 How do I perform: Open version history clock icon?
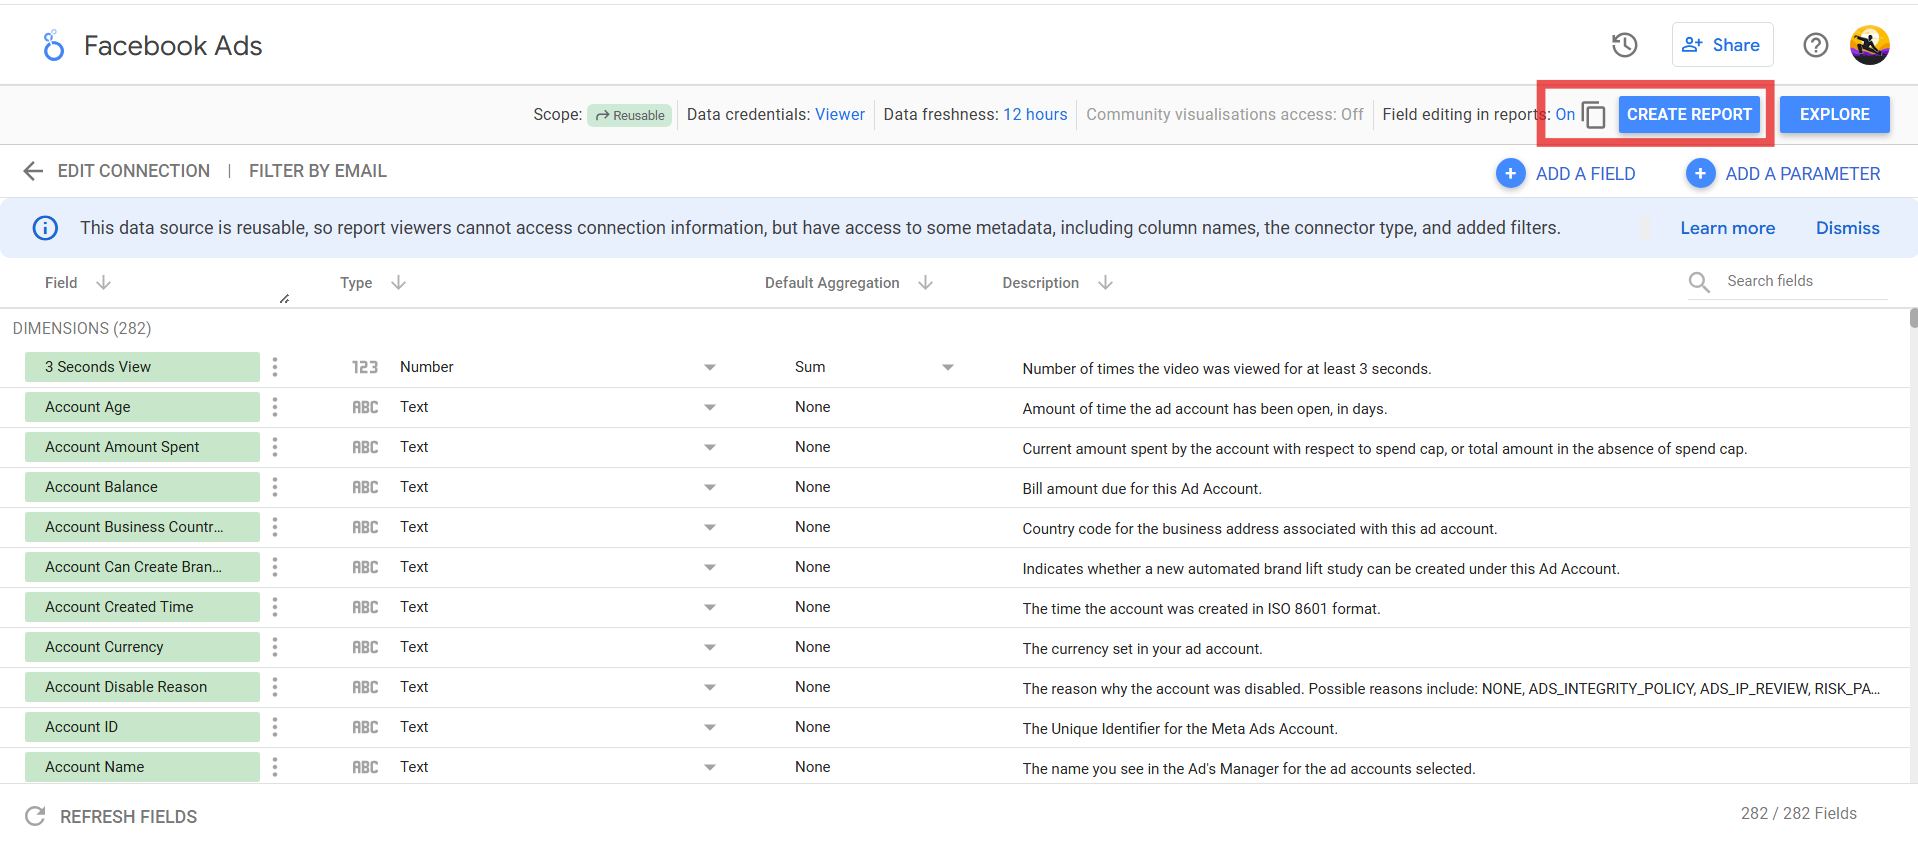[1625, 45]
